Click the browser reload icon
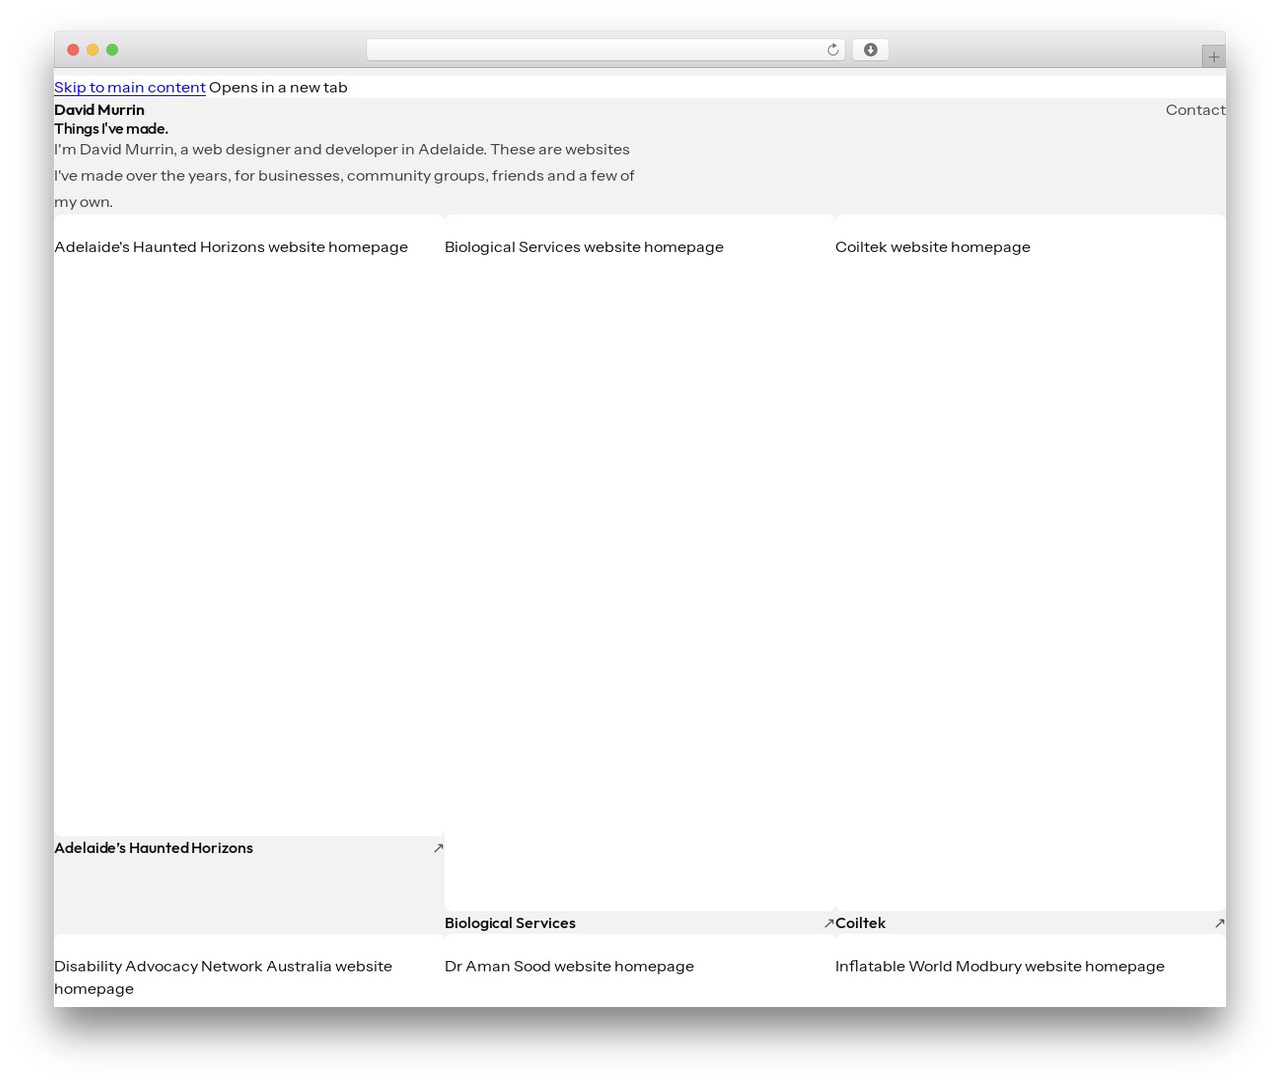Image resolution: width=1280 pixels, height=1084 pixels. point(832,50)
